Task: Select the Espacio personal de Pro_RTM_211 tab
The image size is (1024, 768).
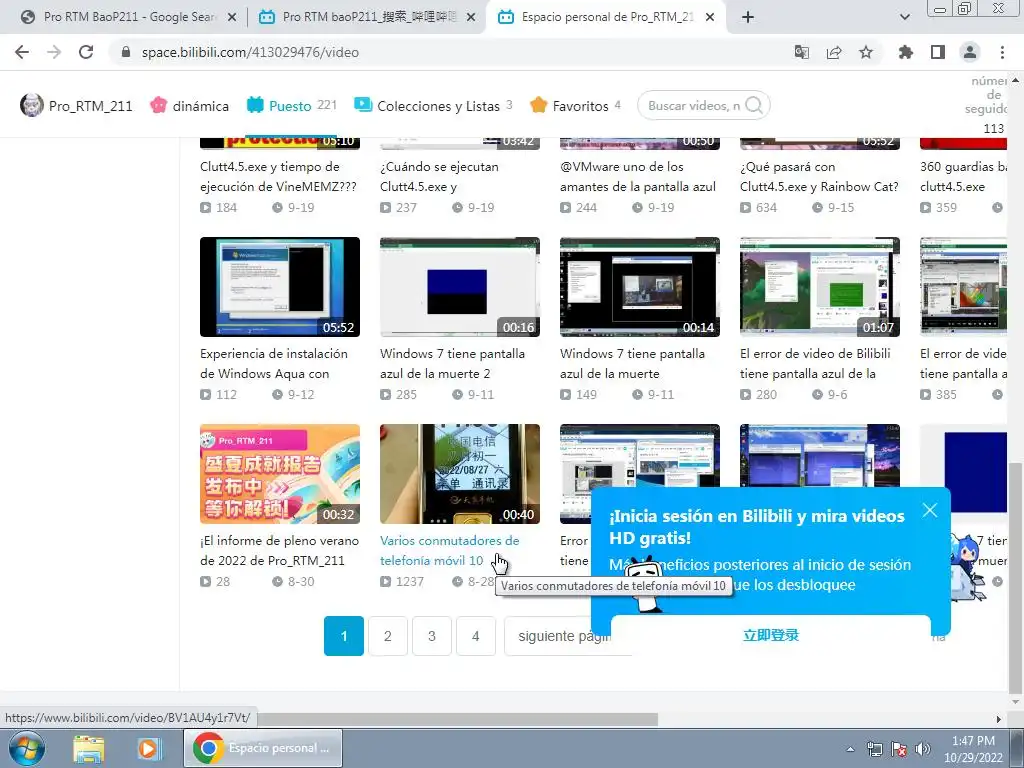Action: (607, 18)
